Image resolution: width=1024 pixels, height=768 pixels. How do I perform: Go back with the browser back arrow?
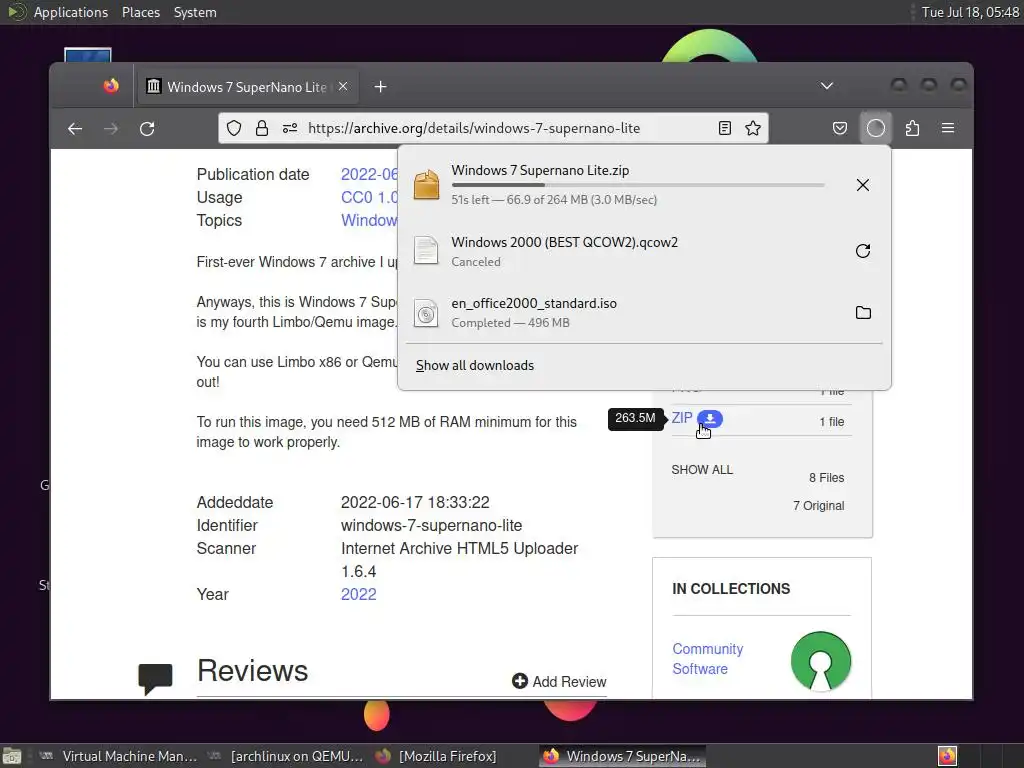pyautogui.click(x=75, y=129)
